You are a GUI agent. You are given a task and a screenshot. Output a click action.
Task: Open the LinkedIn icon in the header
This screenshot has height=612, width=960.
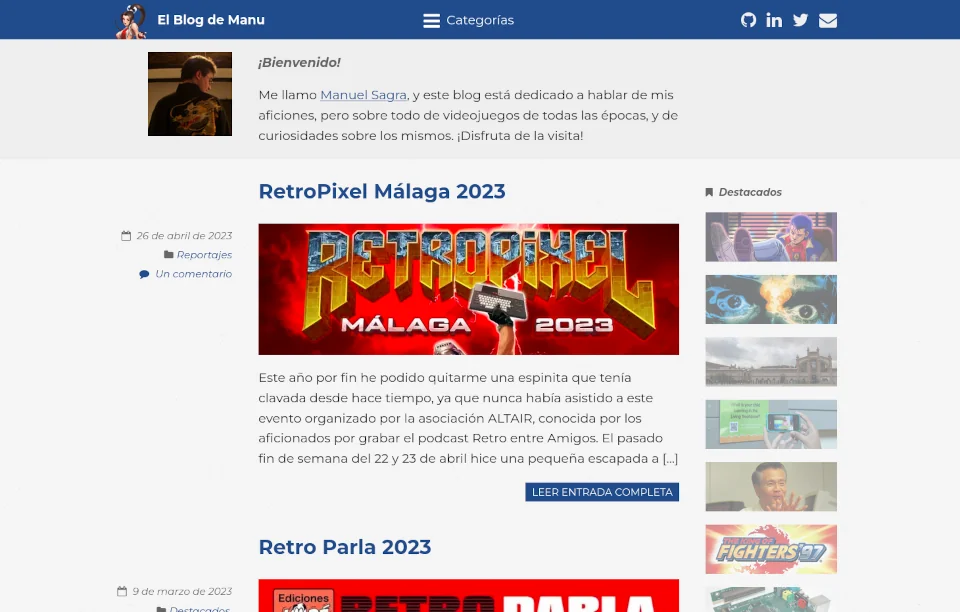pos(774,19)
